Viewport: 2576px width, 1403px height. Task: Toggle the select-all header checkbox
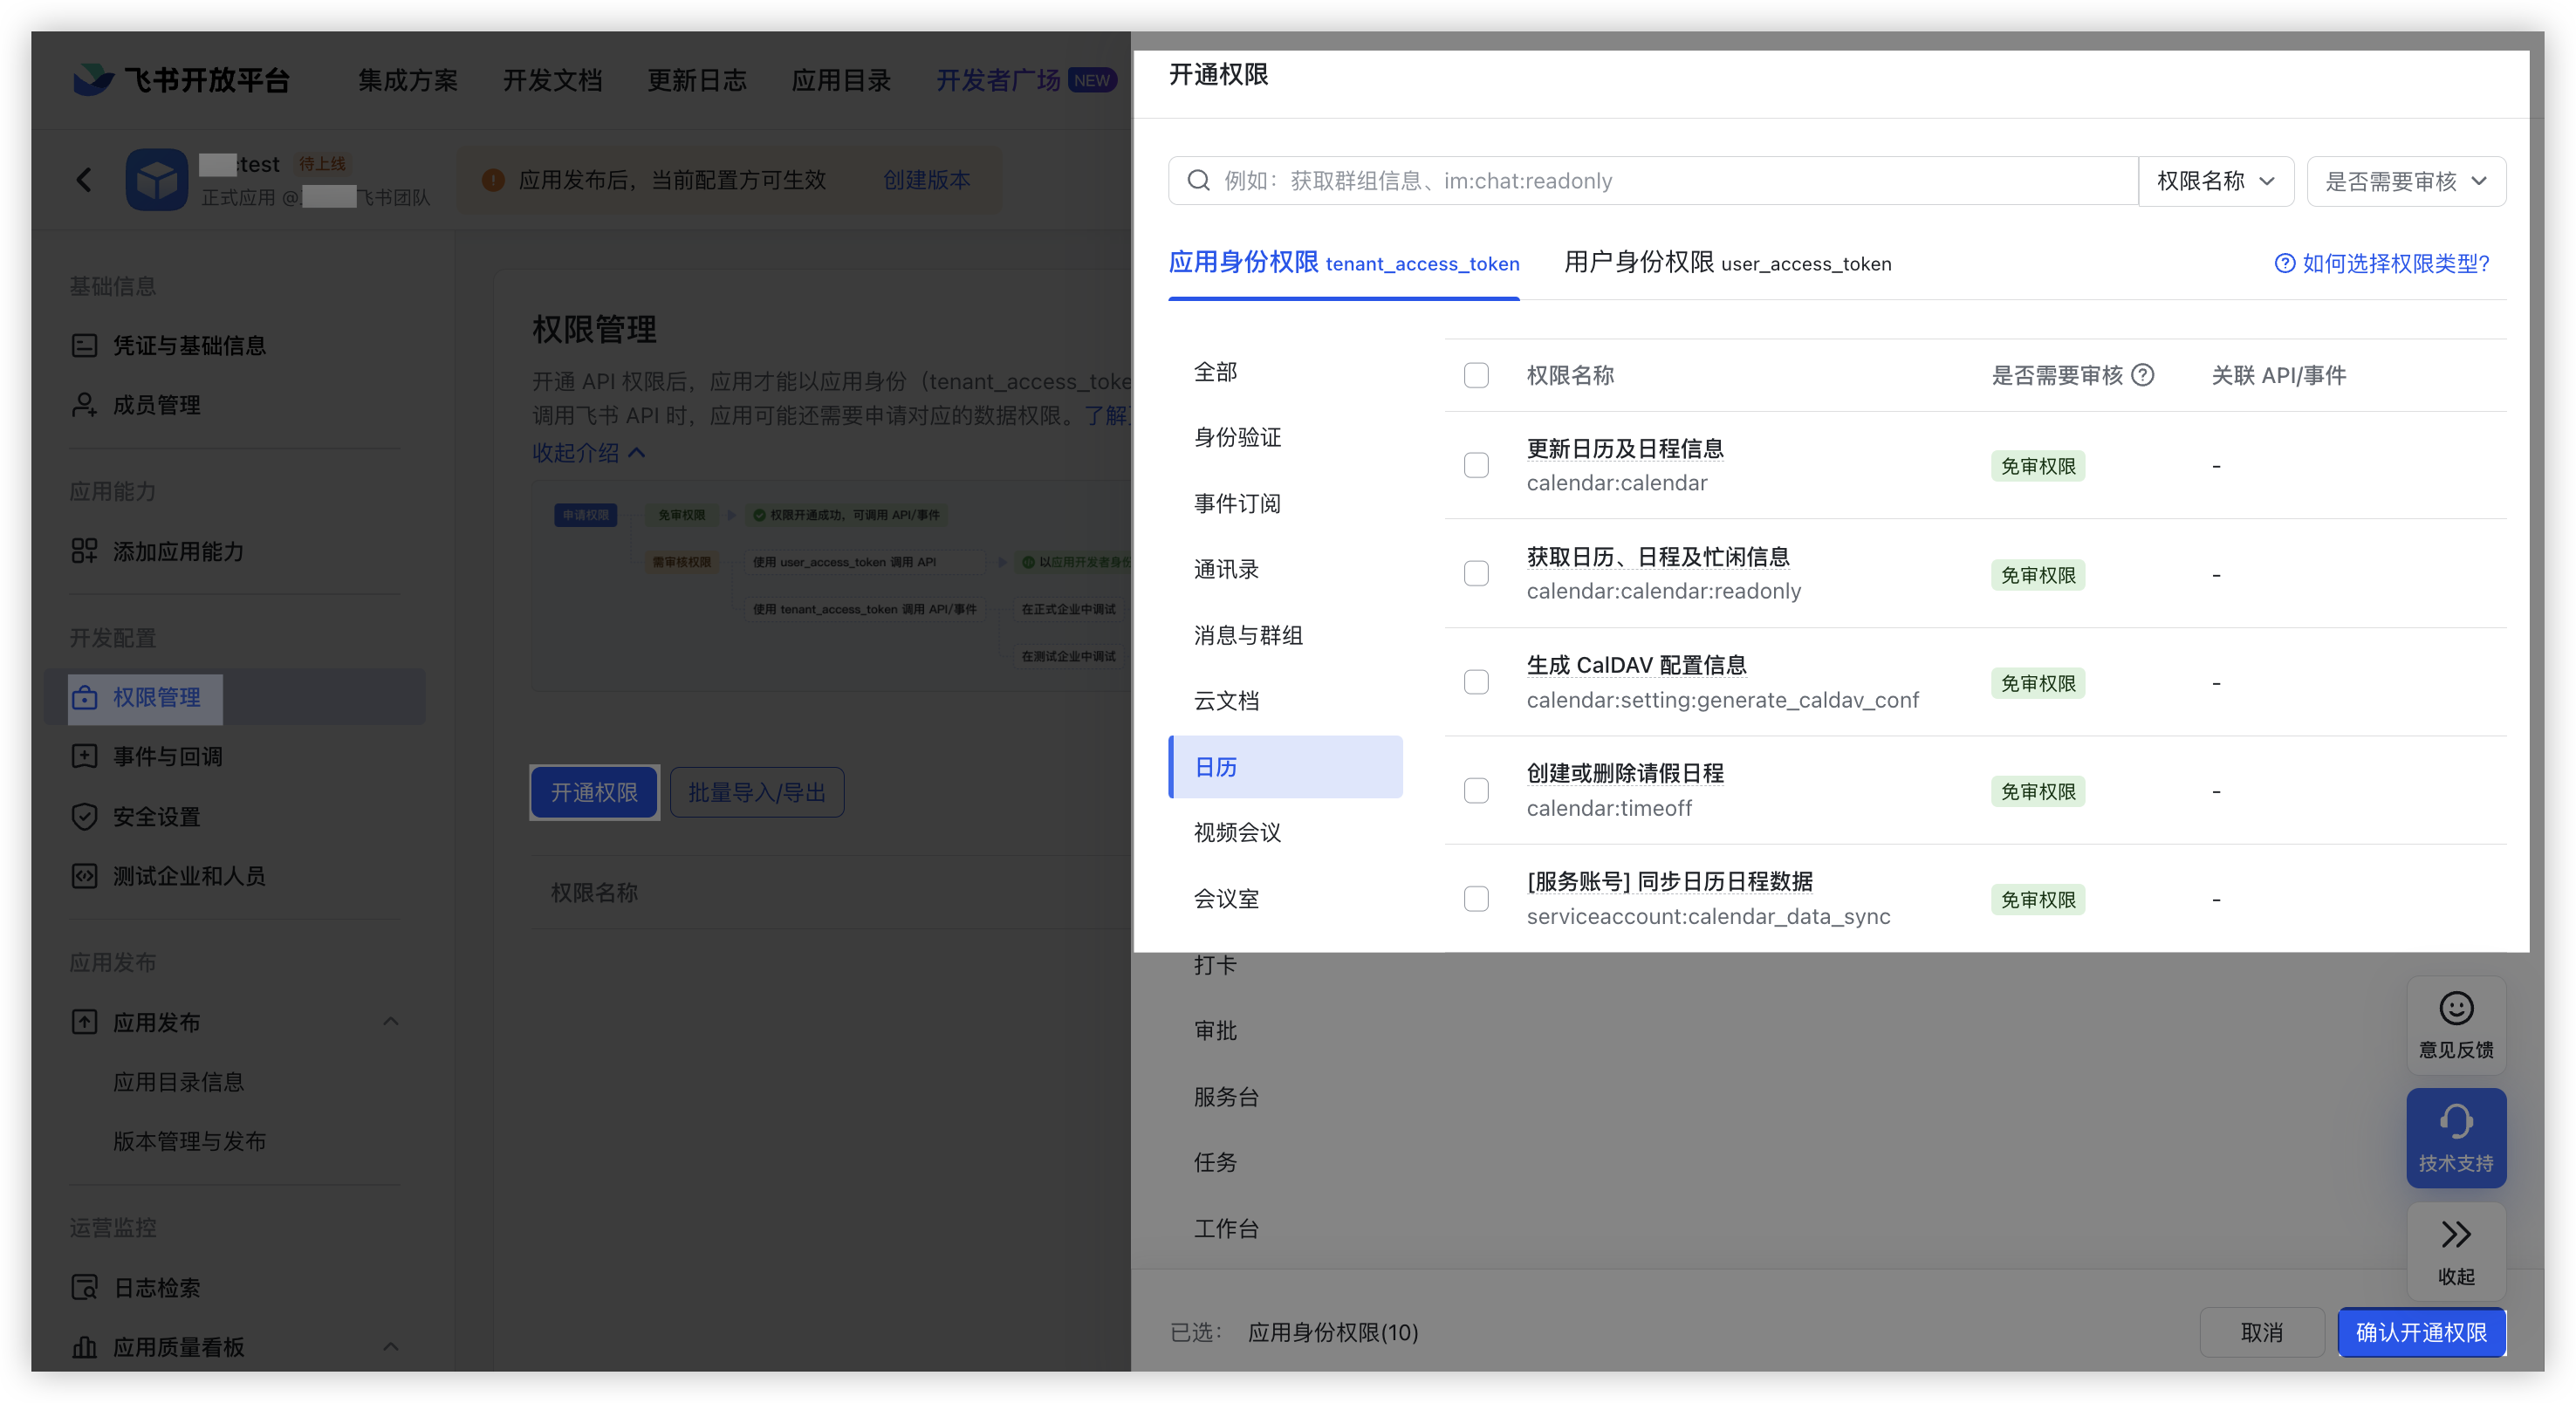(1476, 375)
